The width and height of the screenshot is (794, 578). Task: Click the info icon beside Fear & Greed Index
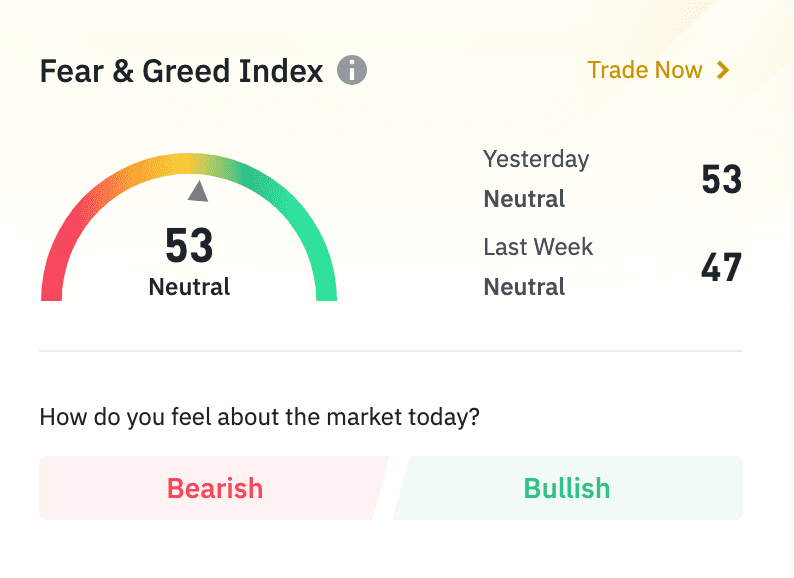point(352,71)
